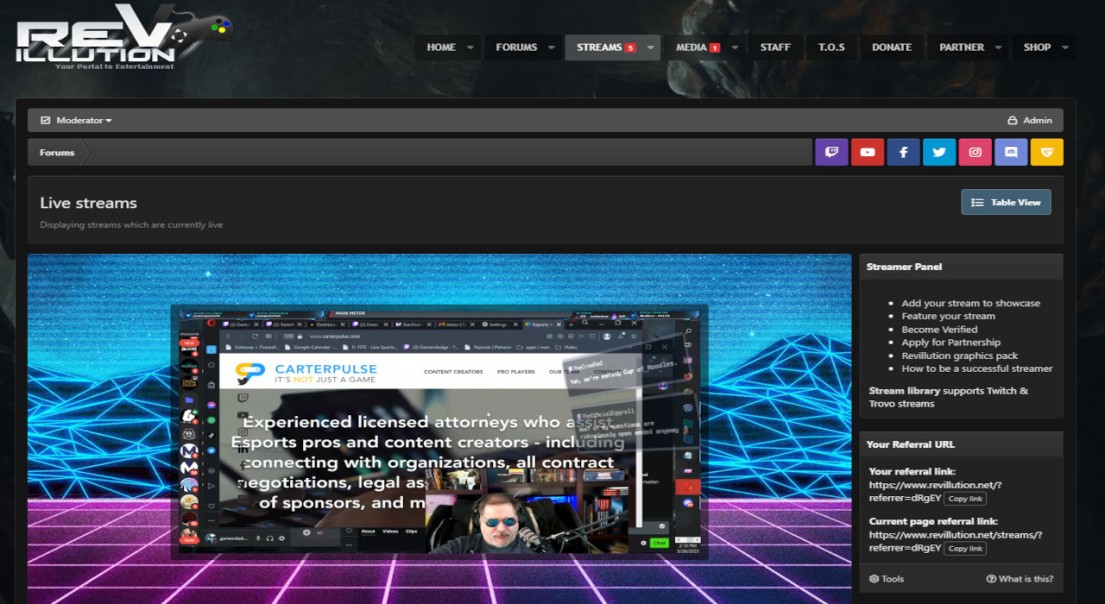Viewport: 1105px width, 604px height.
Task: Open the yellow Glimesh social icon
Action: 1047,152
